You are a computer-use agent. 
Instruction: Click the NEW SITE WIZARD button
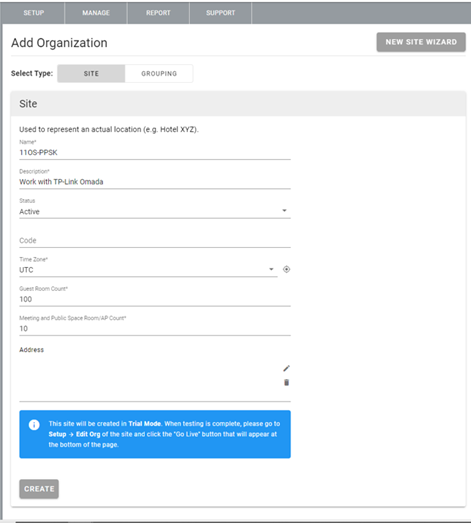421,42
